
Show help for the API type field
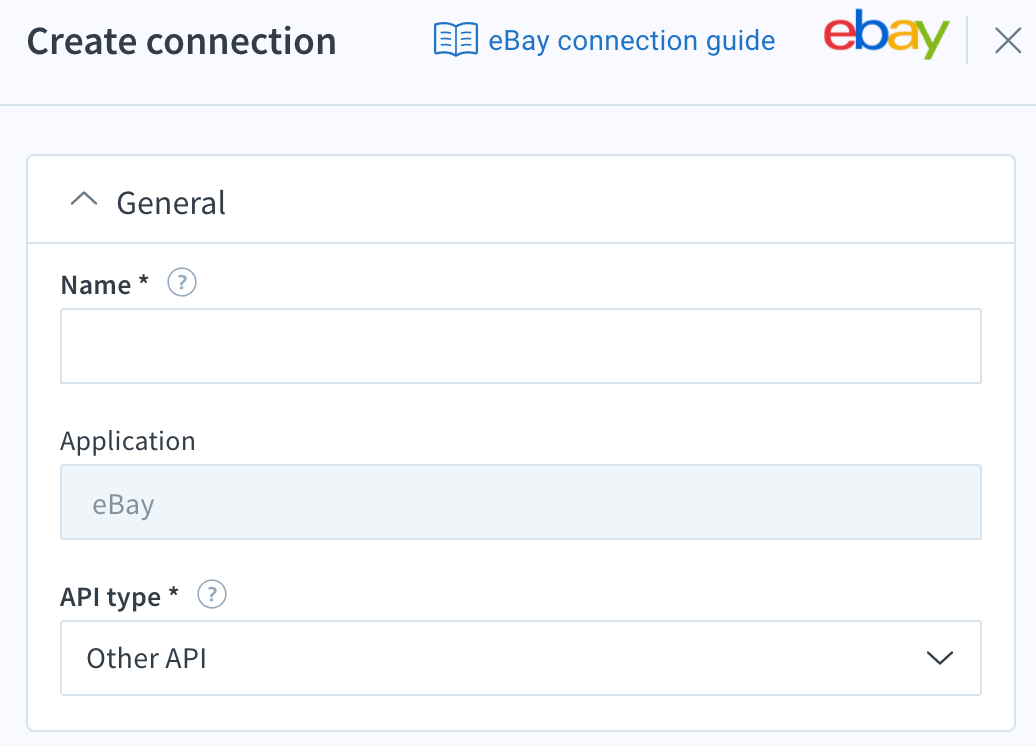click(212, 595)
